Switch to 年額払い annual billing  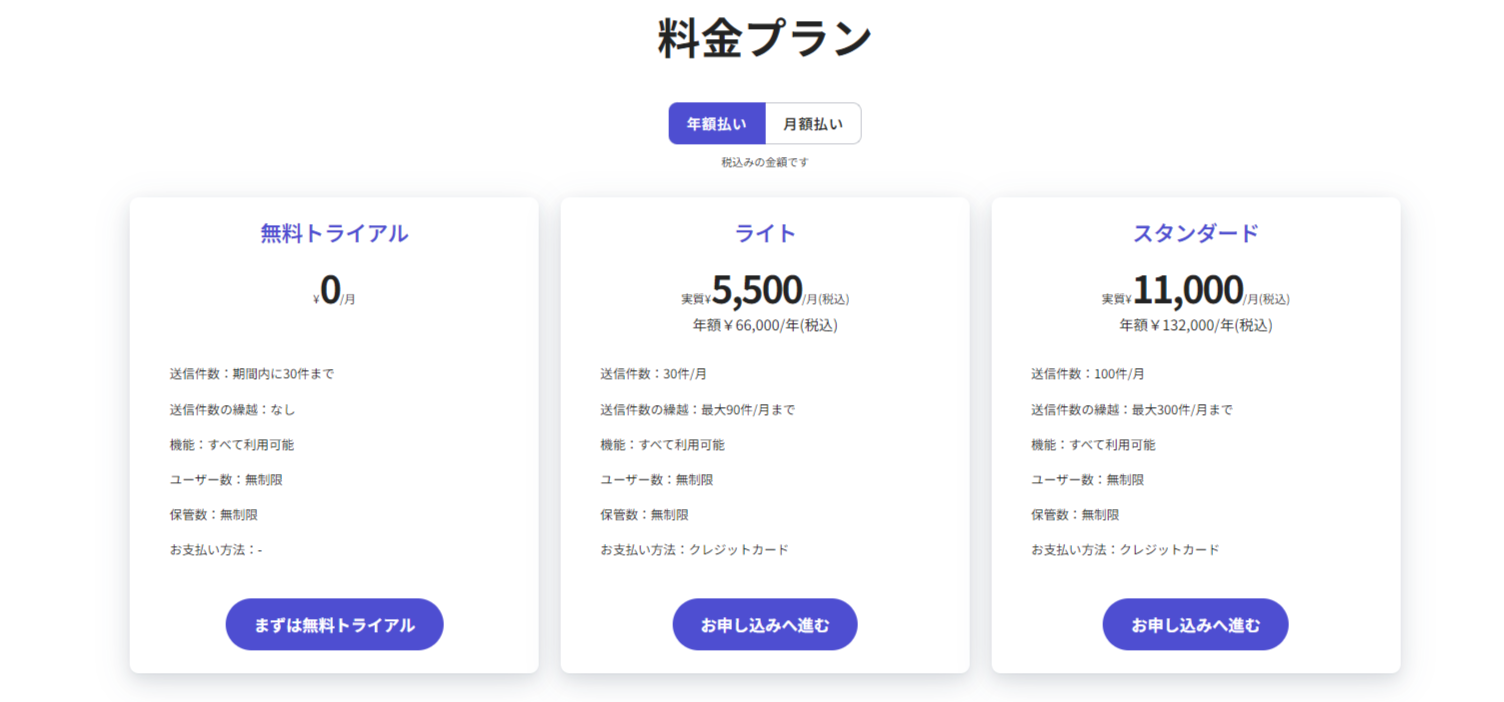[x=716, y=124]
